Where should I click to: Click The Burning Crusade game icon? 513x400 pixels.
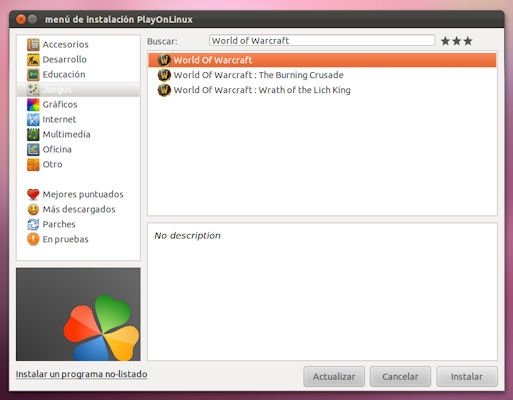tap(164, 75)
